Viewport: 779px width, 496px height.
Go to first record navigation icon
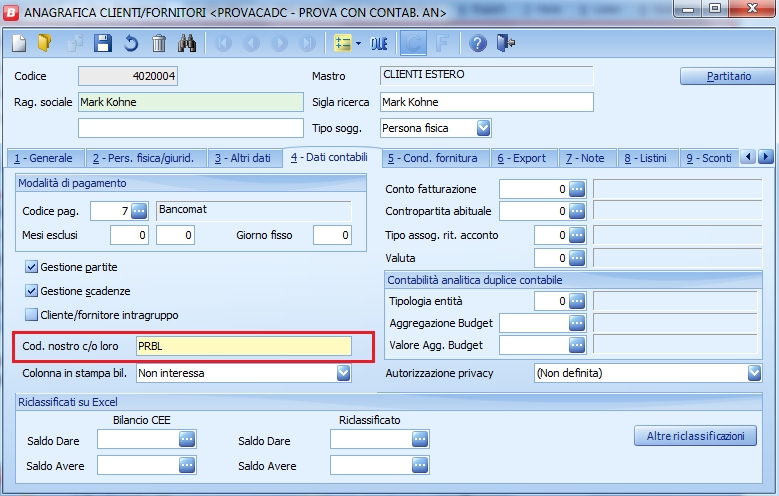[x=223, y=43]
